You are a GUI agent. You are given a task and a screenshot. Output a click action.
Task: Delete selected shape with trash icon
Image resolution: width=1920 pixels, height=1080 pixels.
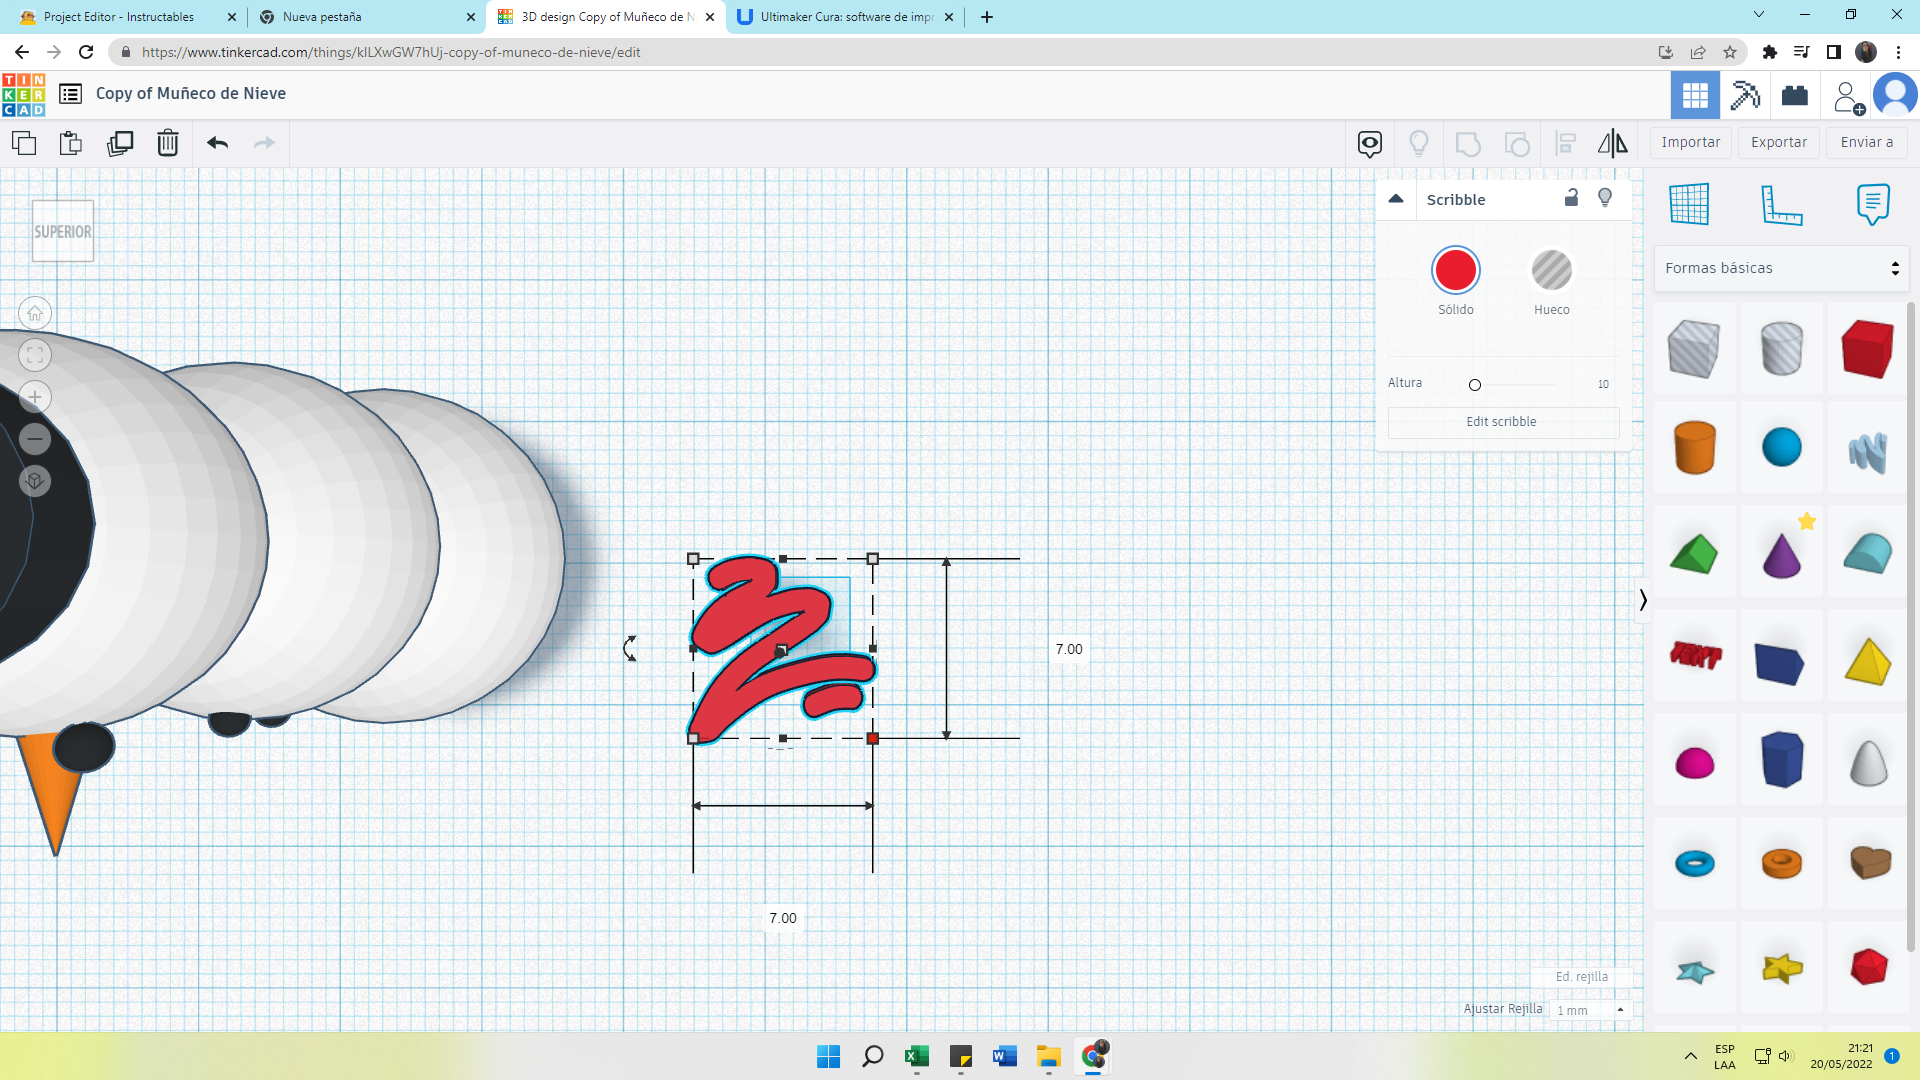coord(167,143)
